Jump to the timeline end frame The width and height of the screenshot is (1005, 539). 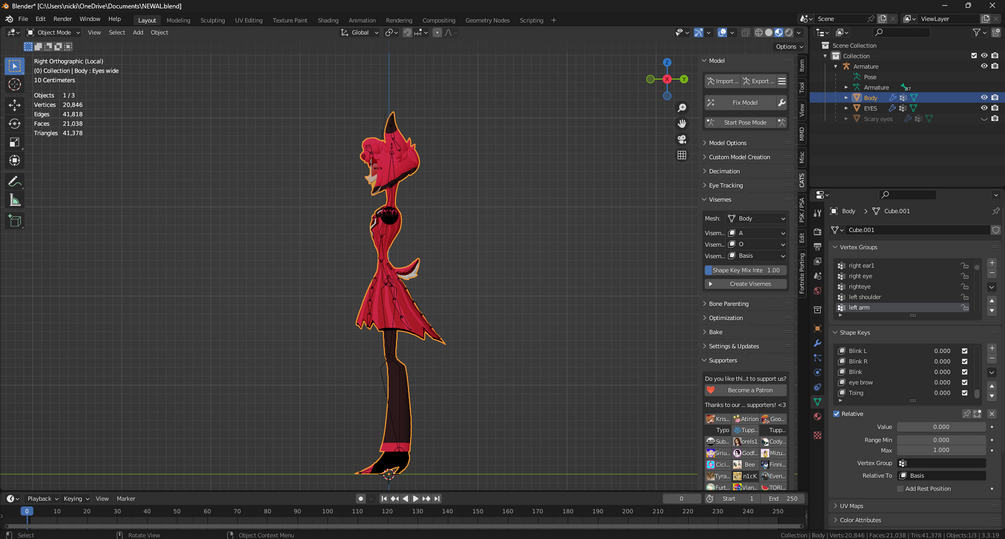tap(438, 499)
